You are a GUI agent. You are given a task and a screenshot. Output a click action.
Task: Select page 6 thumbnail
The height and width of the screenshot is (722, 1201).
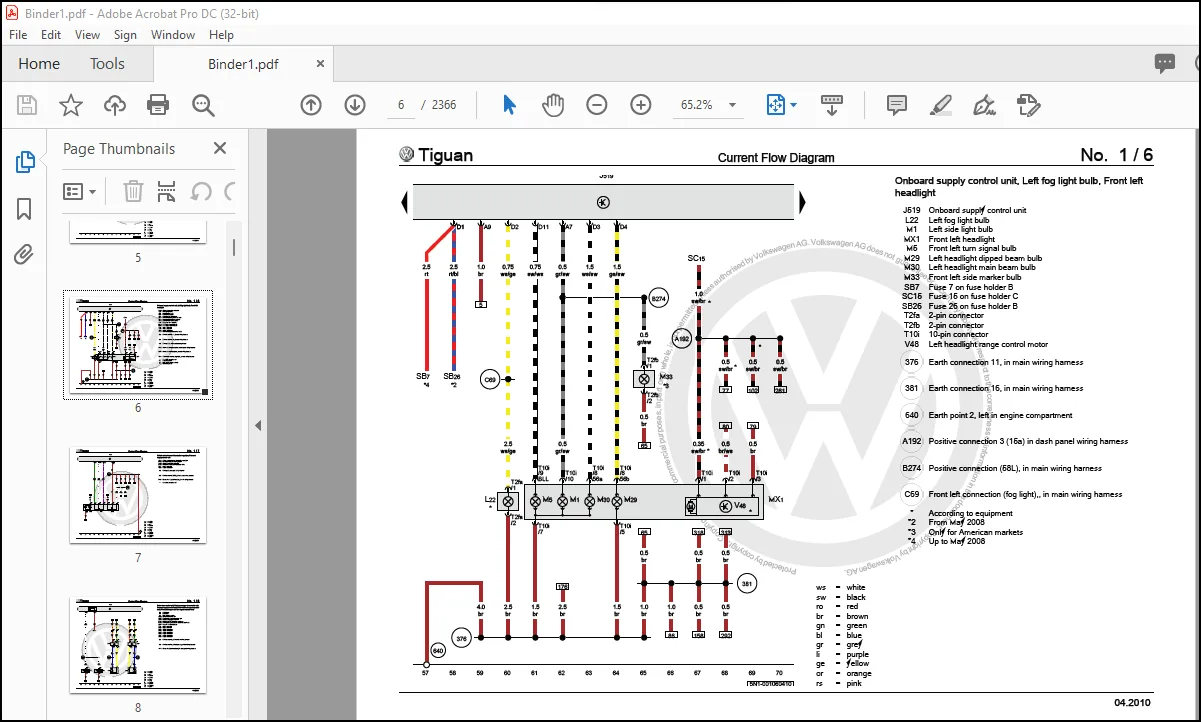[139, 345]
